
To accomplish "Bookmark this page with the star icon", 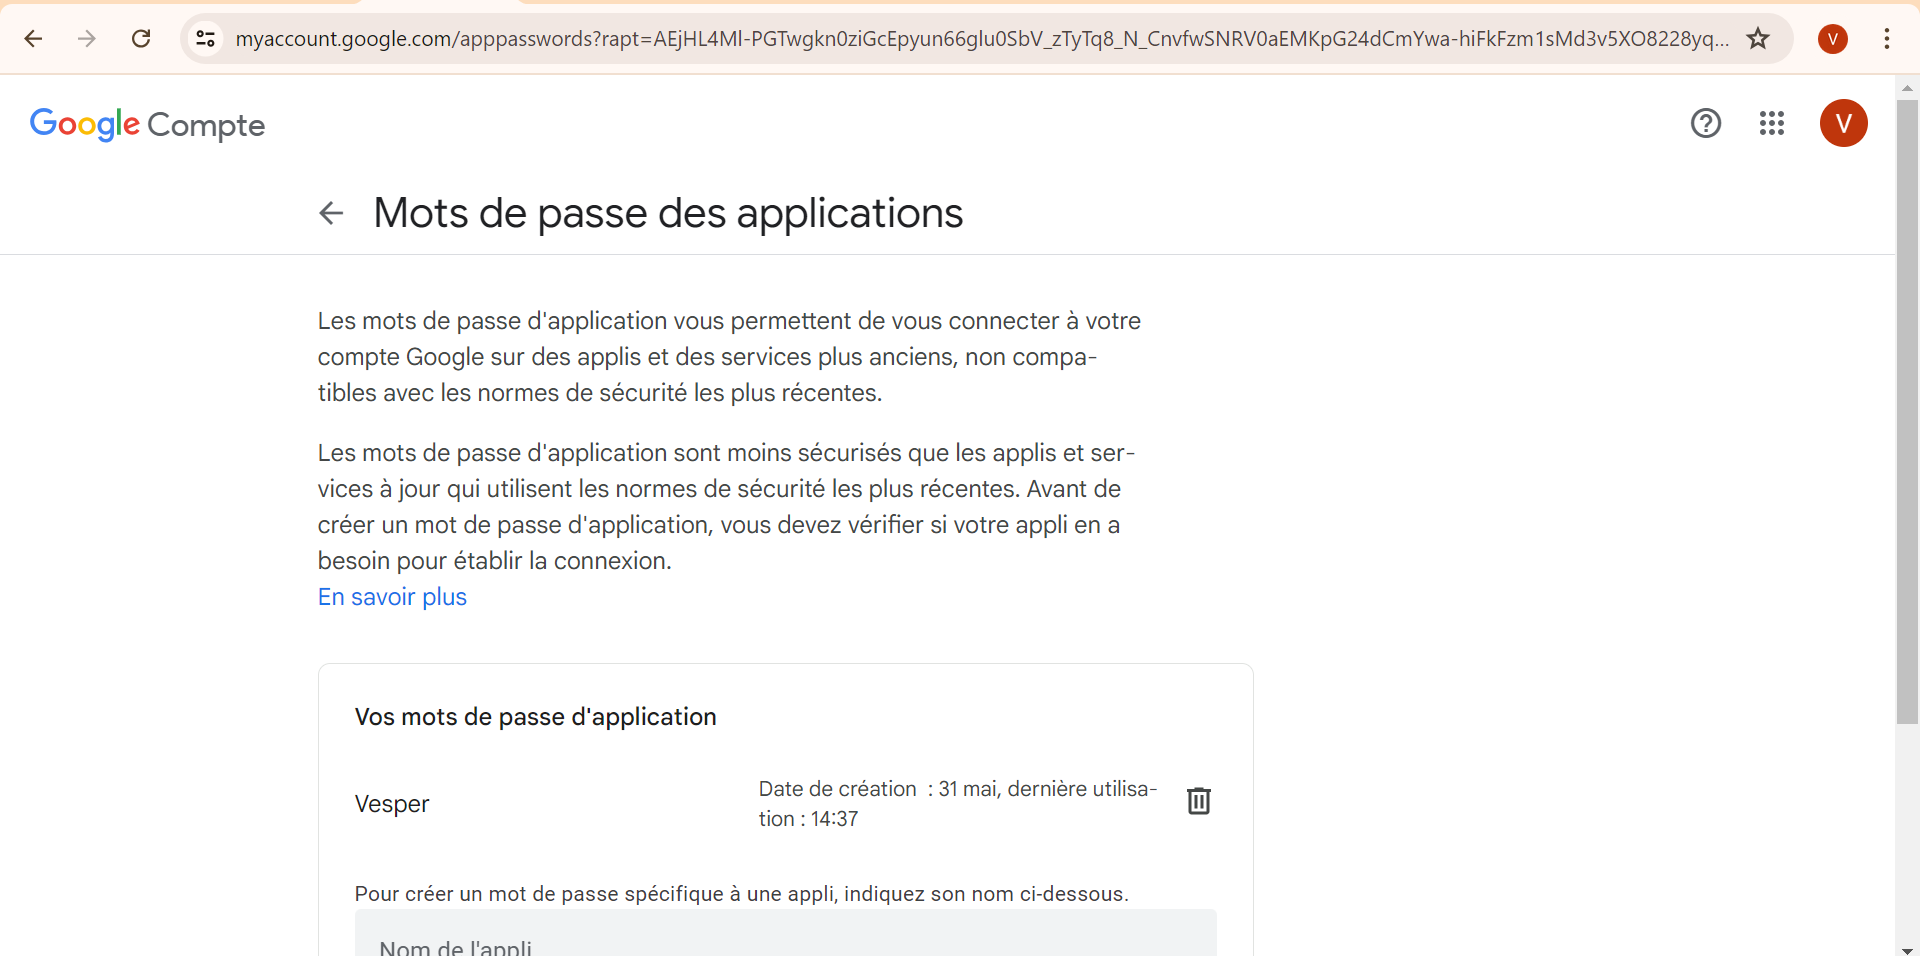I will (x=1758, y=39).
